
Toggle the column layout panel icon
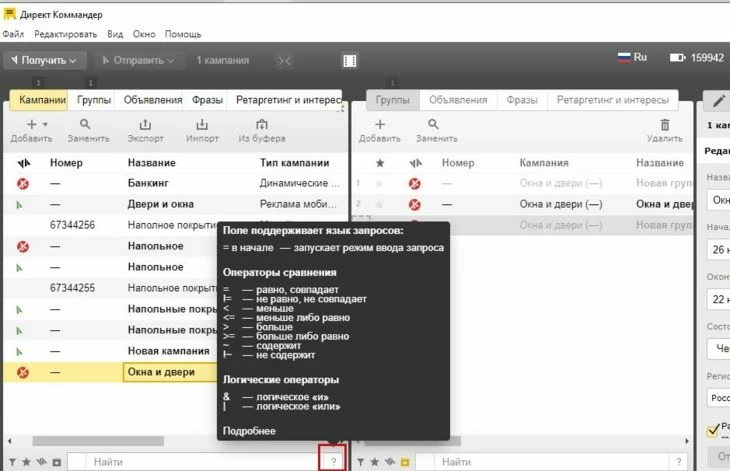(x=350, y=61)
